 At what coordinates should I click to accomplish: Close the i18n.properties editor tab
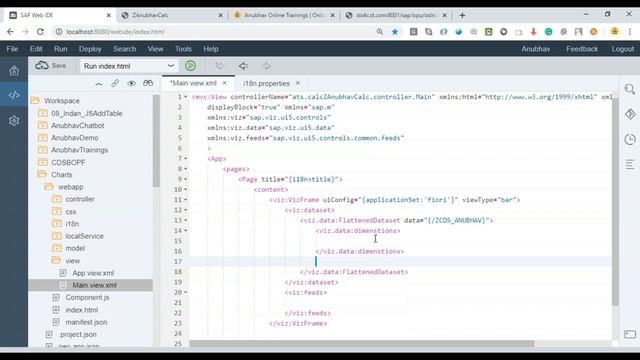click(x=298, y=83)
